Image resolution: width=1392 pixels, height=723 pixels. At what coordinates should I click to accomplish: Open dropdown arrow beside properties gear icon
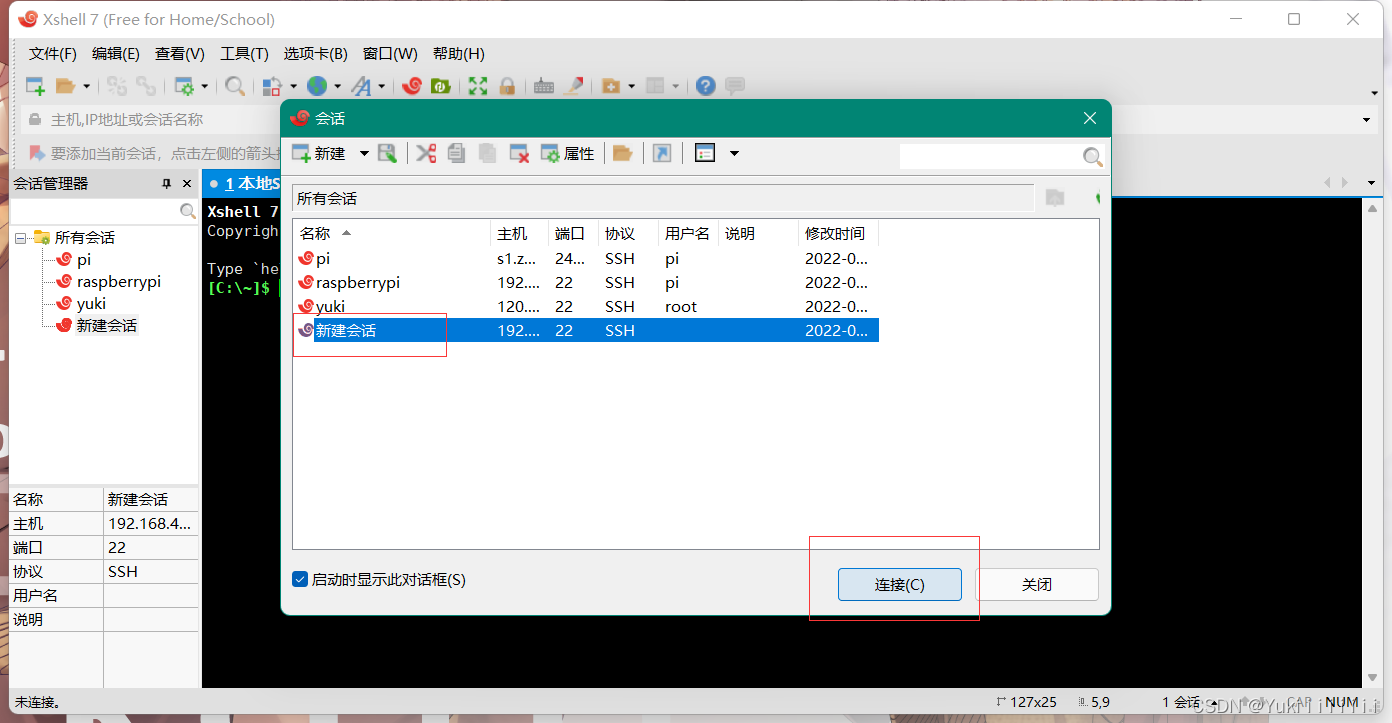coord(204,86)
